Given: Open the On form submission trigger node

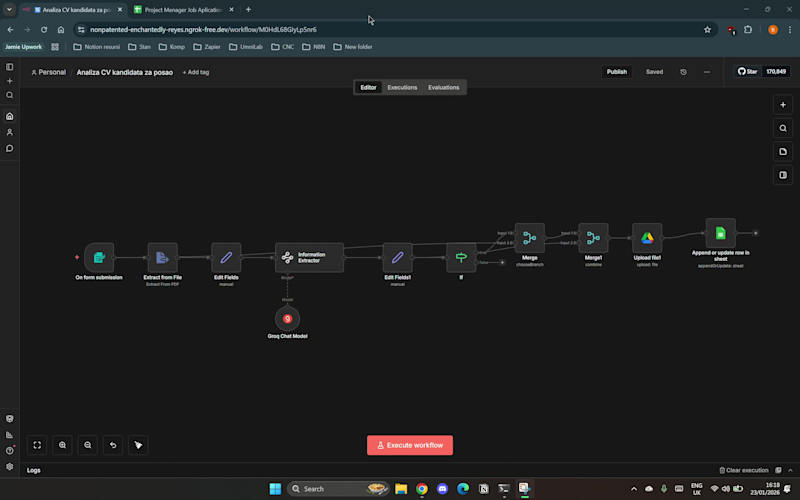Looking at the screenshot, I should tap(99, 258).
